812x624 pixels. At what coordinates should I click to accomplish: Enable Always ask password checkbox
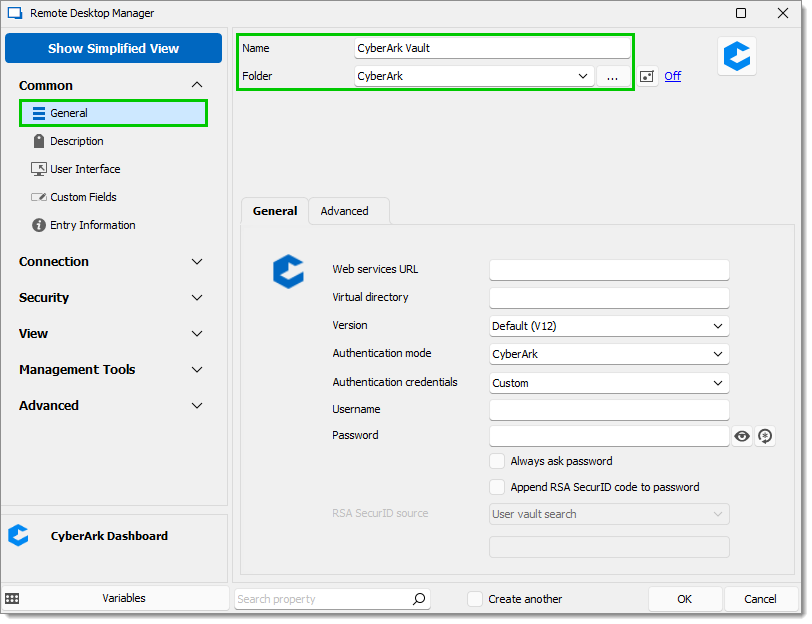tap(497, 461)
